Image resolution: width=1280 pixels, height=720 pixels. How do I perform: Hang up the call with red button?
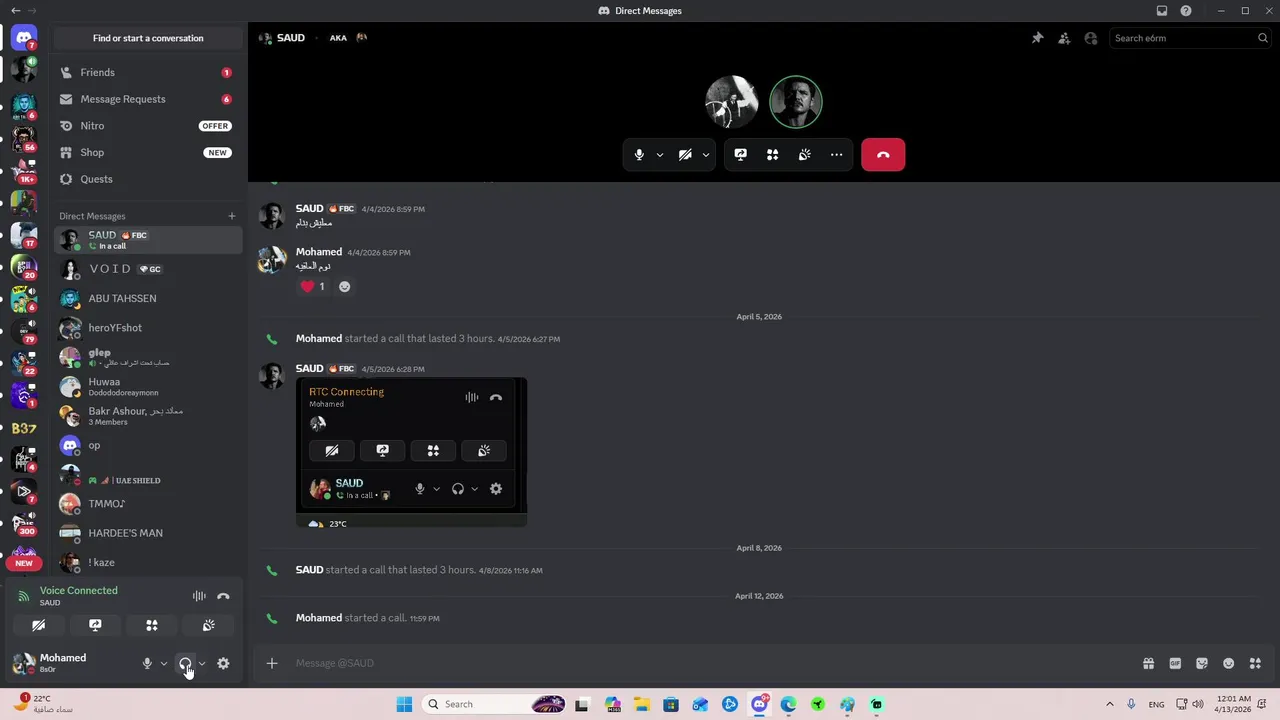(x=883, y=155)
